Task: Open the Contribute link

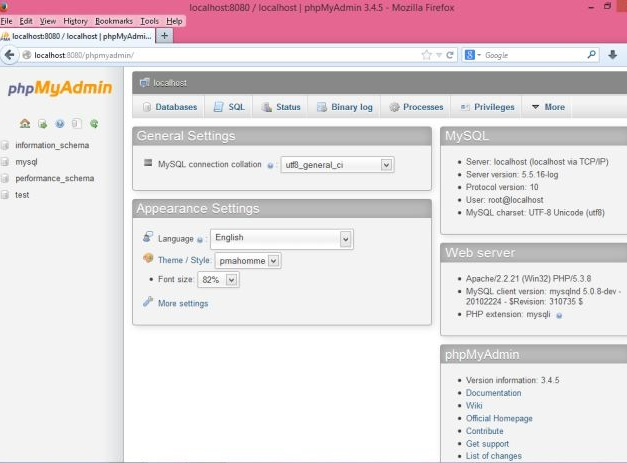Action: tap(484, 431)
